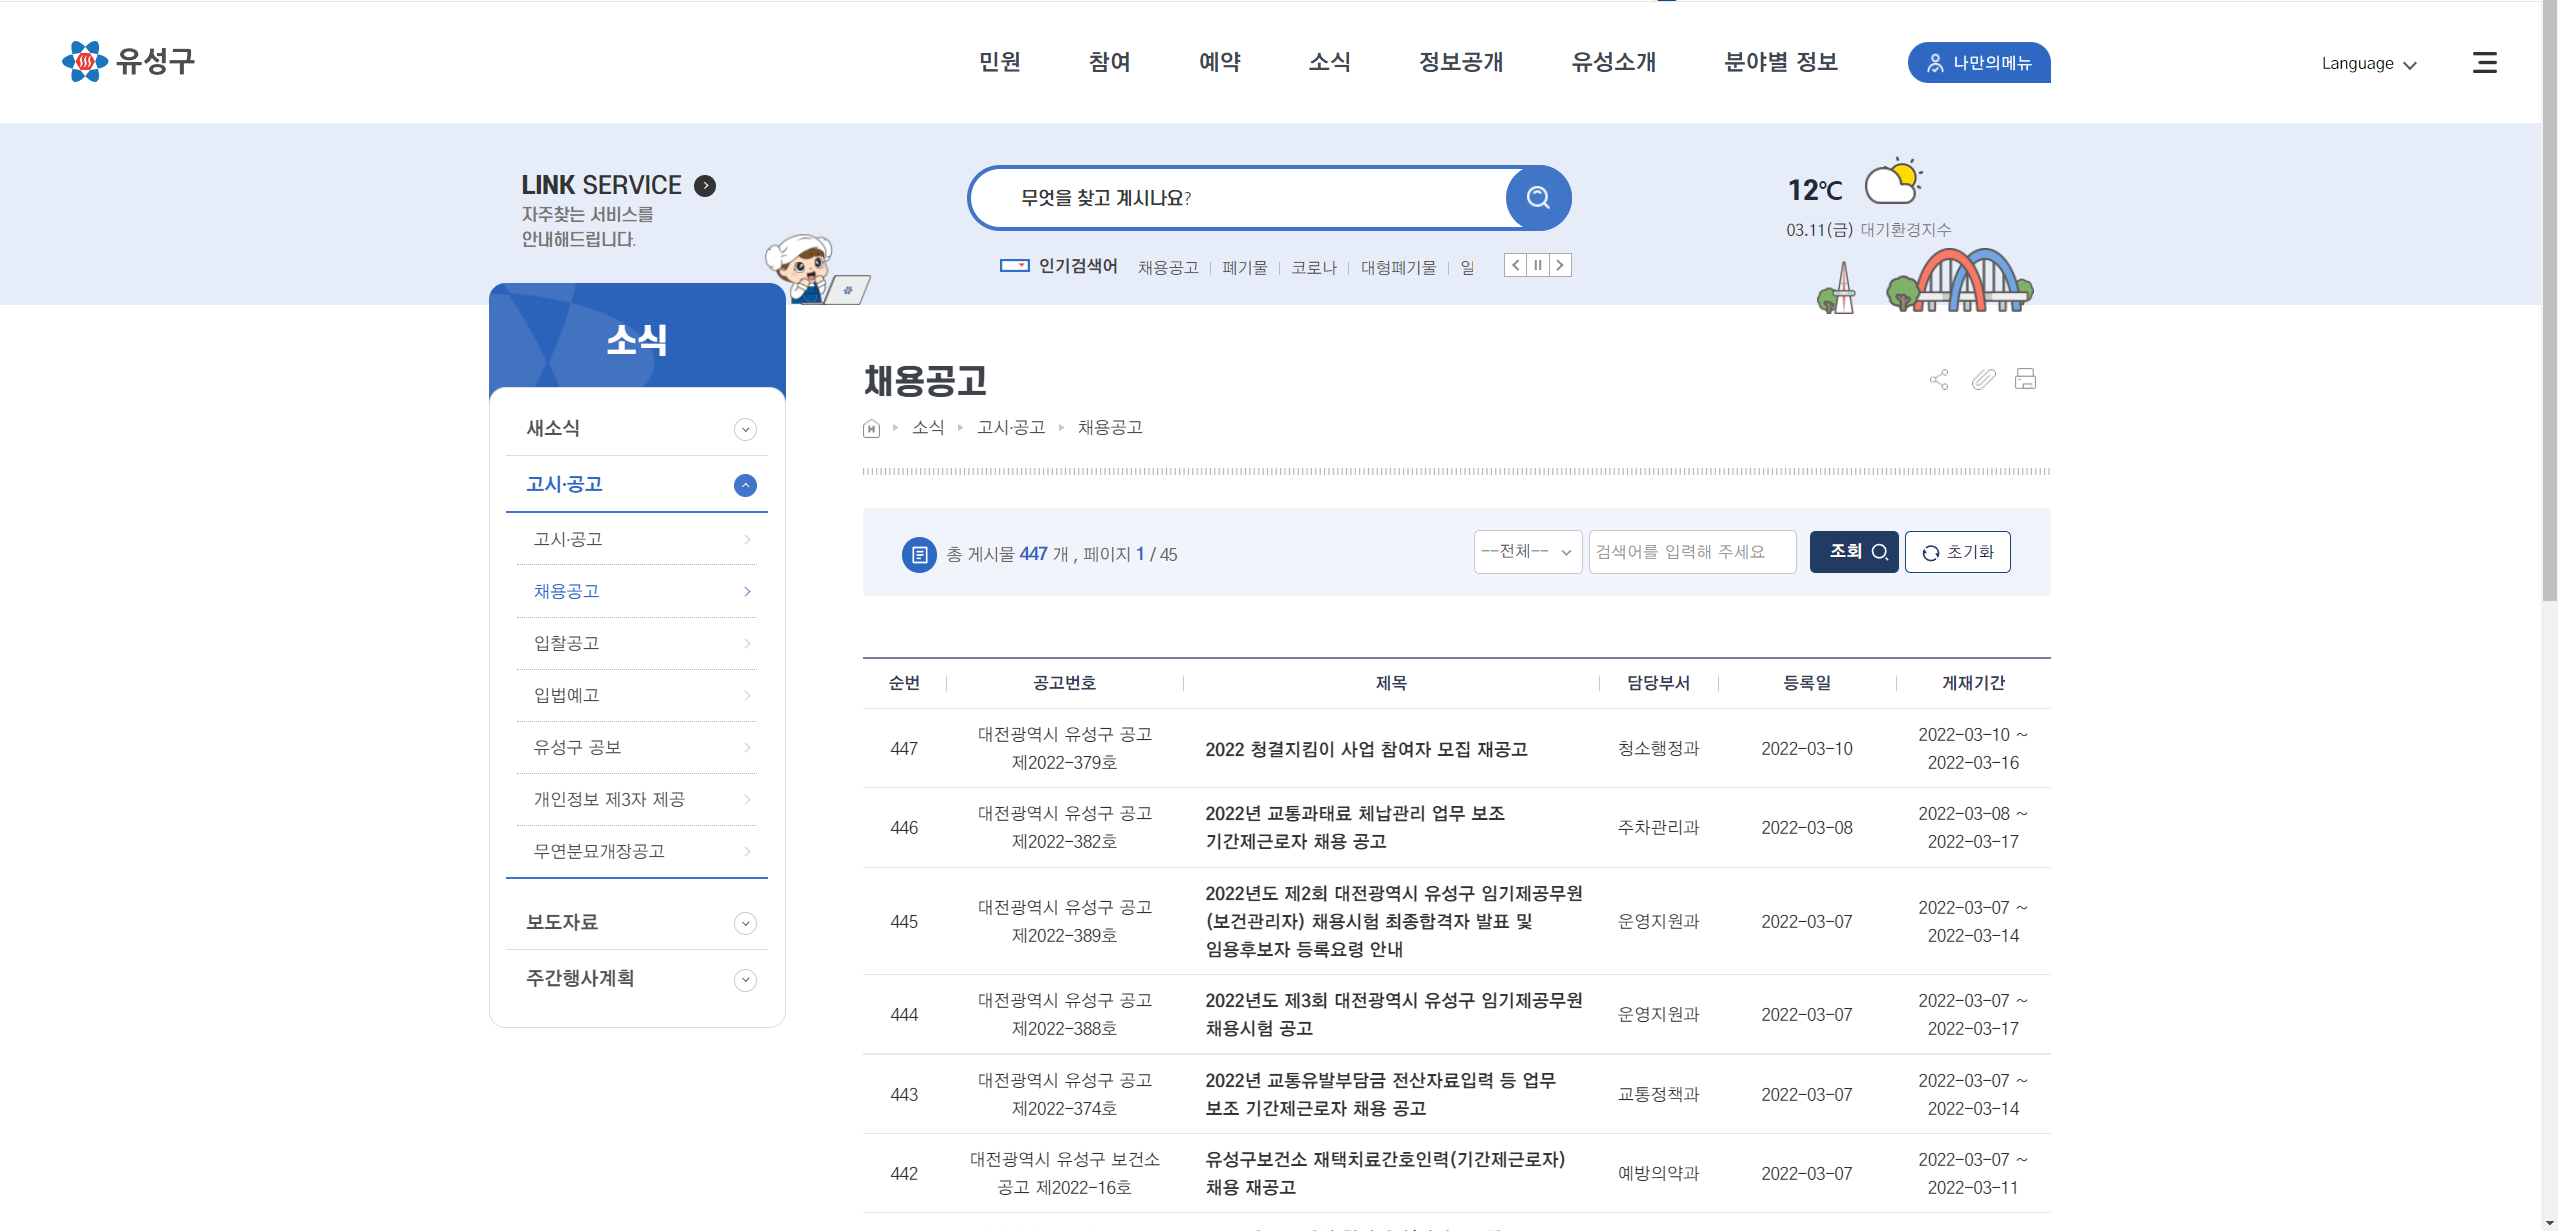
Task: Click the home icon in breadcrumb
Action: coord(871,429)
